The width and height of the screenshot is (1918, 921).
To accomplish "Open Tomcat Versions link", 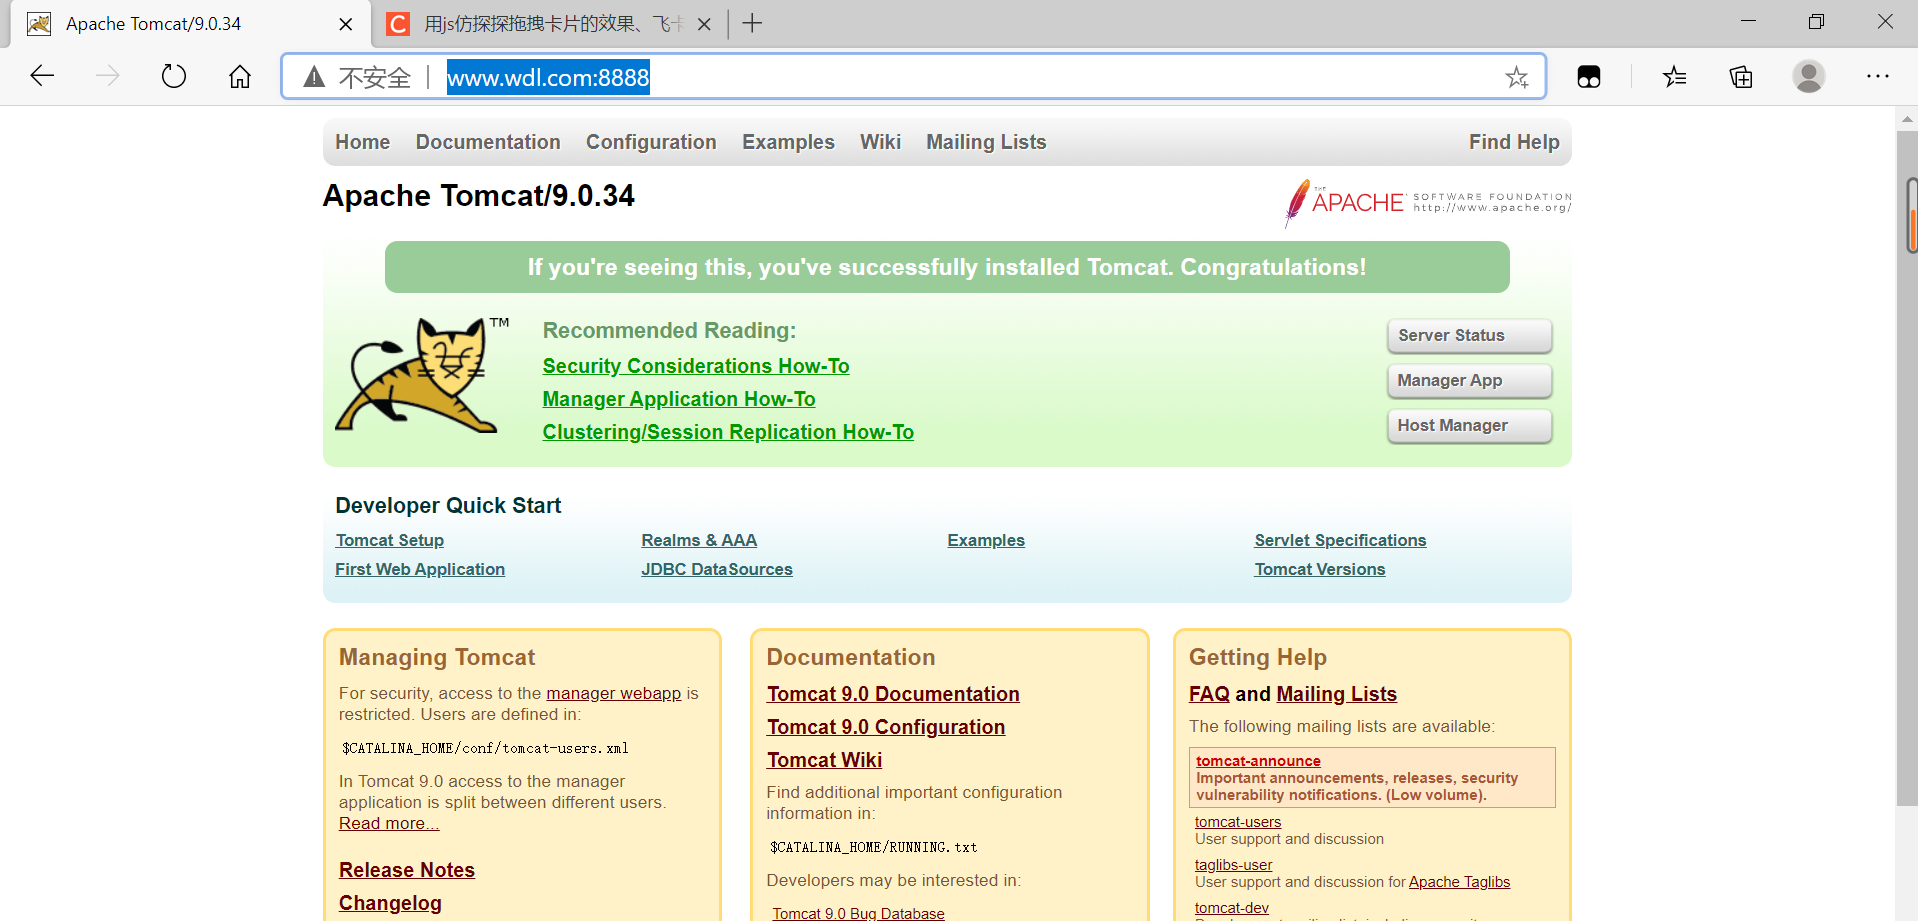I will (x=1320, y=569).
